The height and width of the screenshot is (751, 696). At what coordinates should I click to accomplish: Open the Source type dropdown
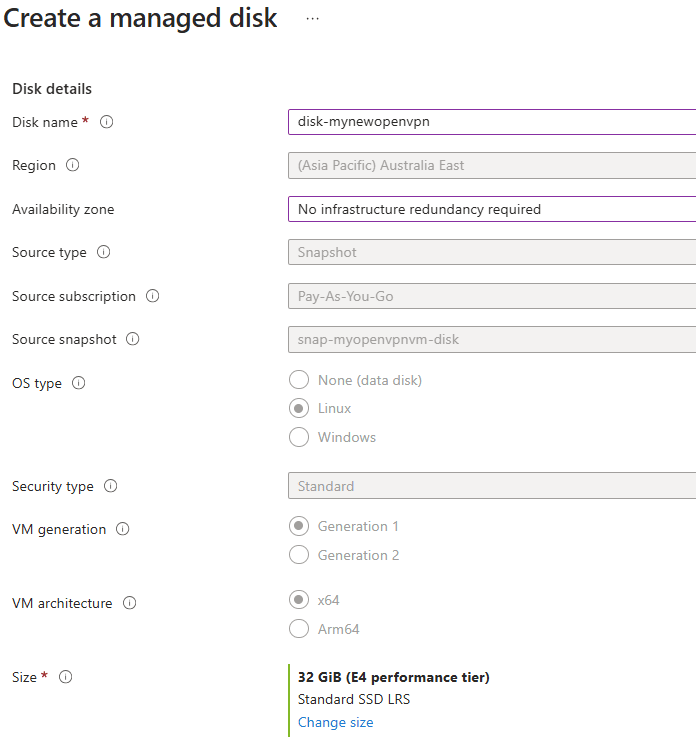[491, 252]
